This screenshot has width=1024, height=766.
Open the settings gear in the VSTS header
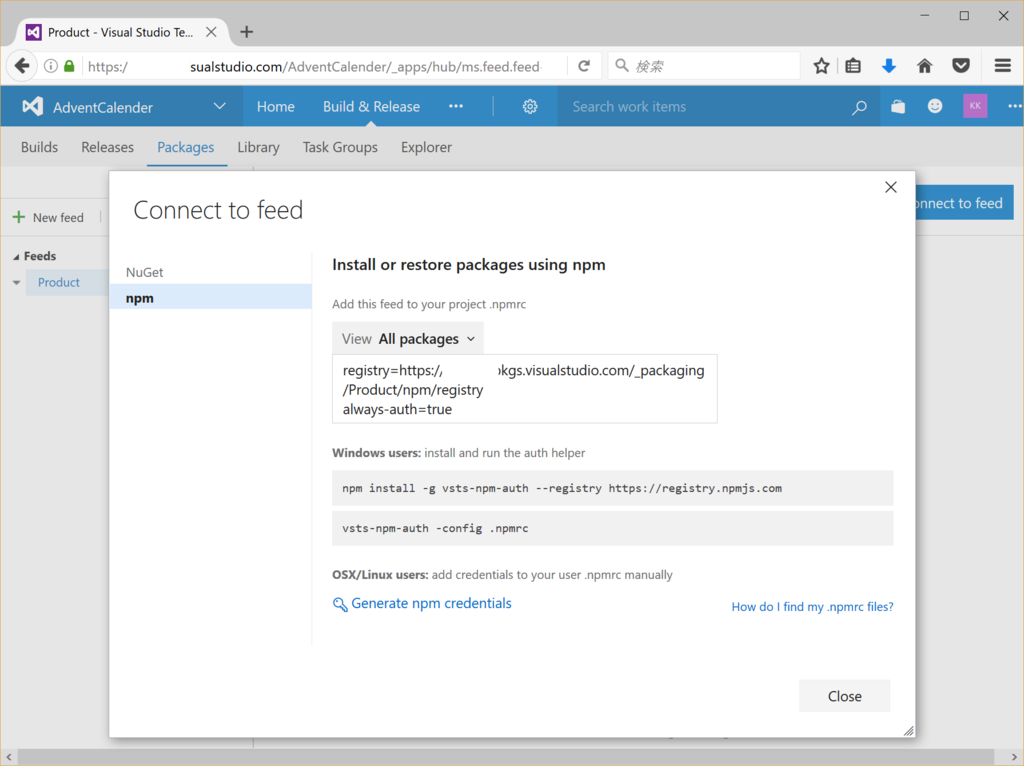[530, 106]
